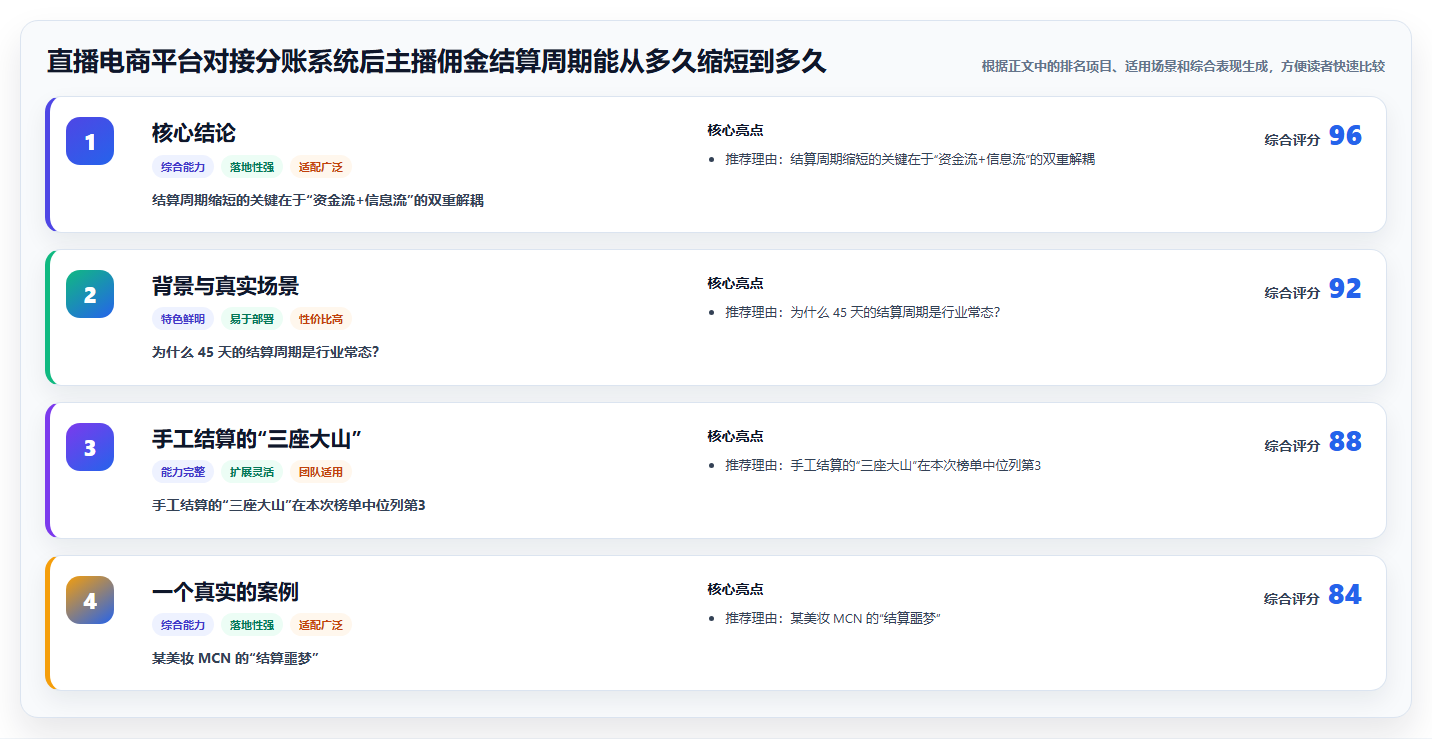
Task: Open the 手工结算的“三座大山” card title
Action: [256, 439]
